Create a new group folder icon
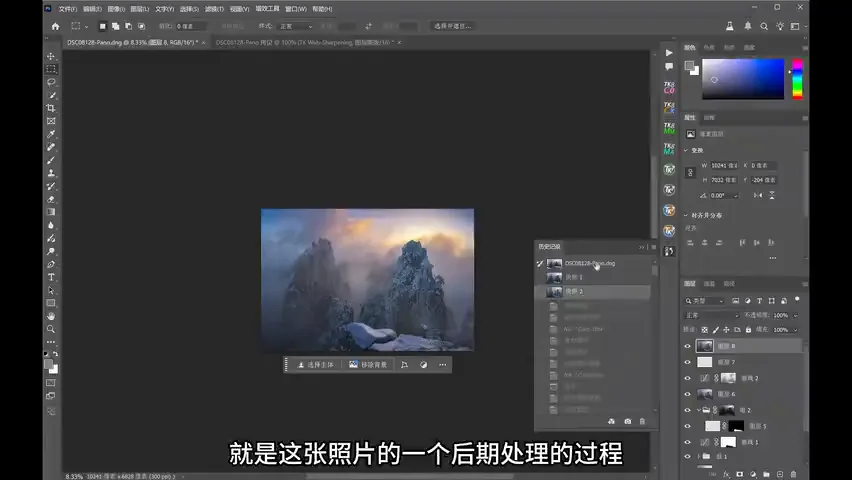 [x=766, y=474]
